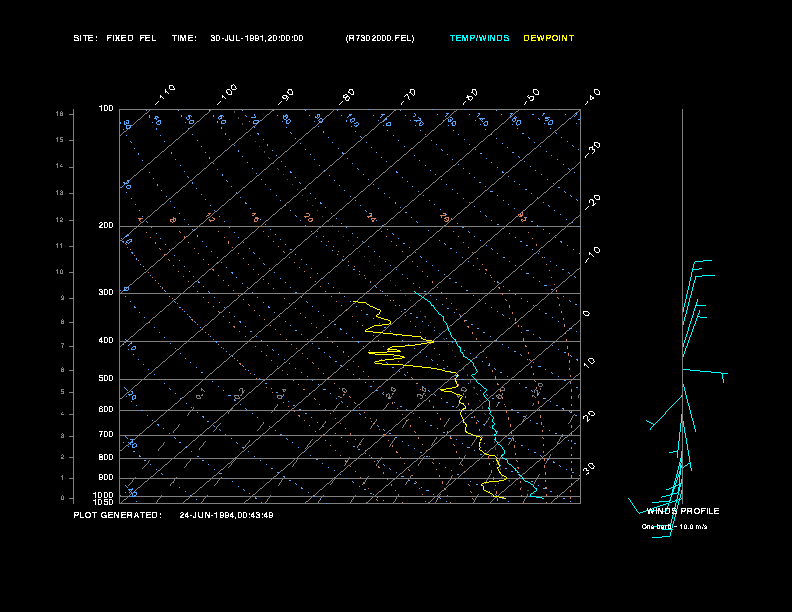792x612 pixels.
Task: Click the 30 temperature label on right edge
Action: (x=589, y=468)
